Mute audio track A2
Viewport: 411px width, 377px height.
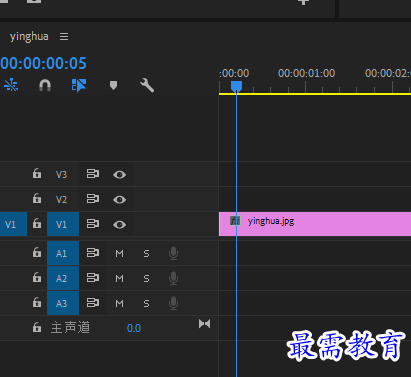(119, 279)
